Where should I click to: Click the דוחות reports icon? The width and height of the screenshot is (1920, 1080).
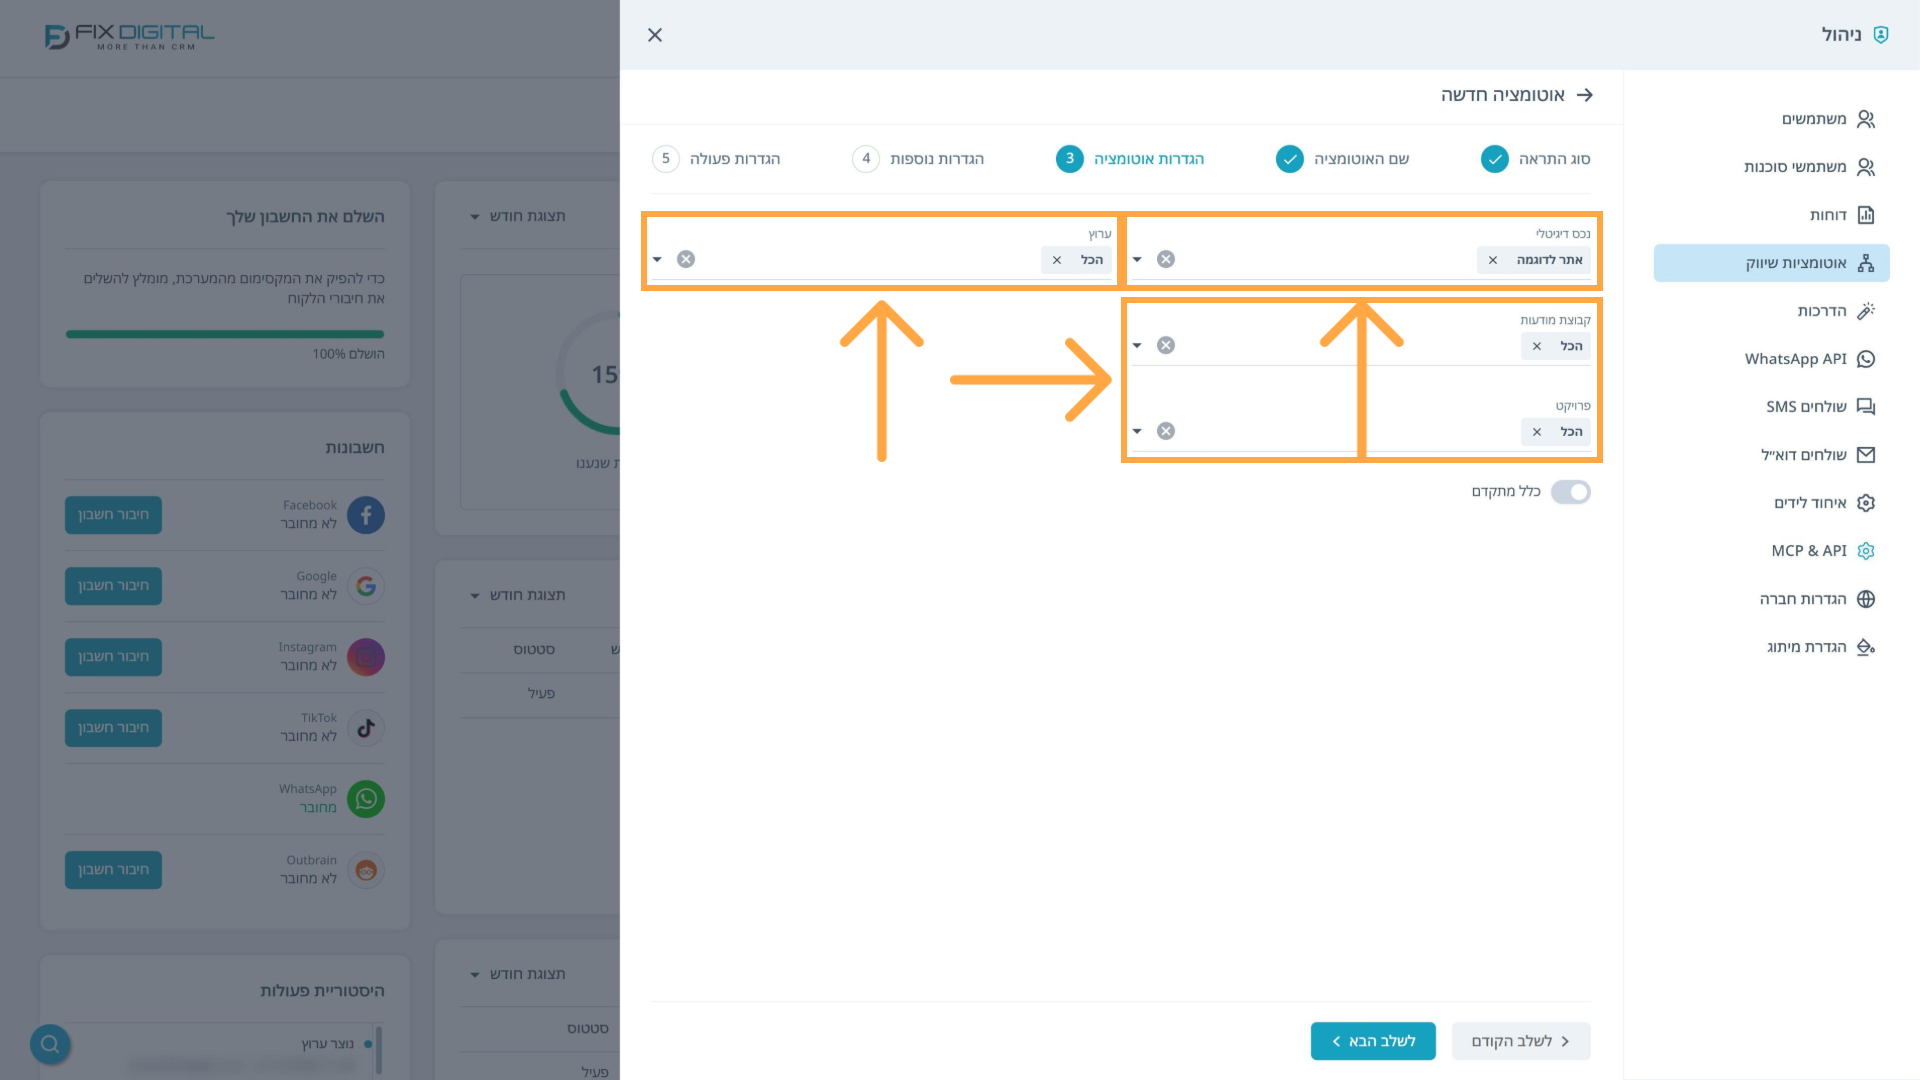[1866, 215]
